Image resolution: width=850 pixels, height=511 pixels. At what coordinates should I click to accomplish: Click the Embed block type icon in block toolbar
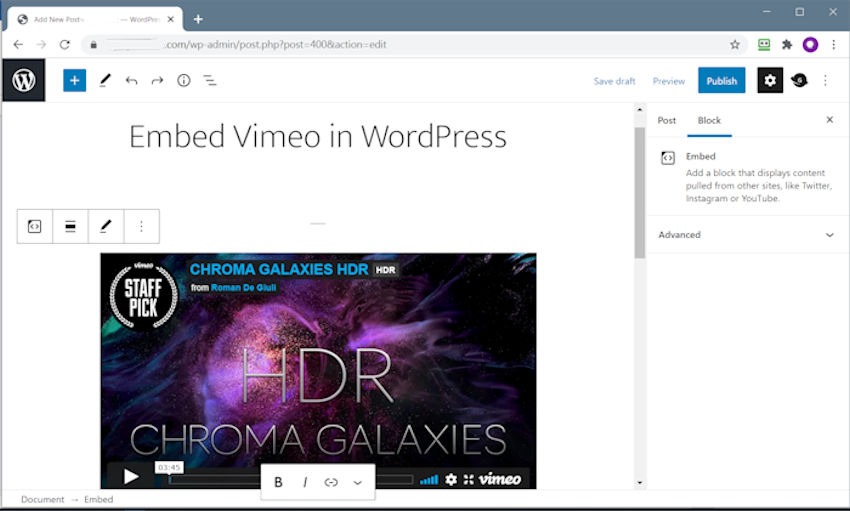[35, 226]
